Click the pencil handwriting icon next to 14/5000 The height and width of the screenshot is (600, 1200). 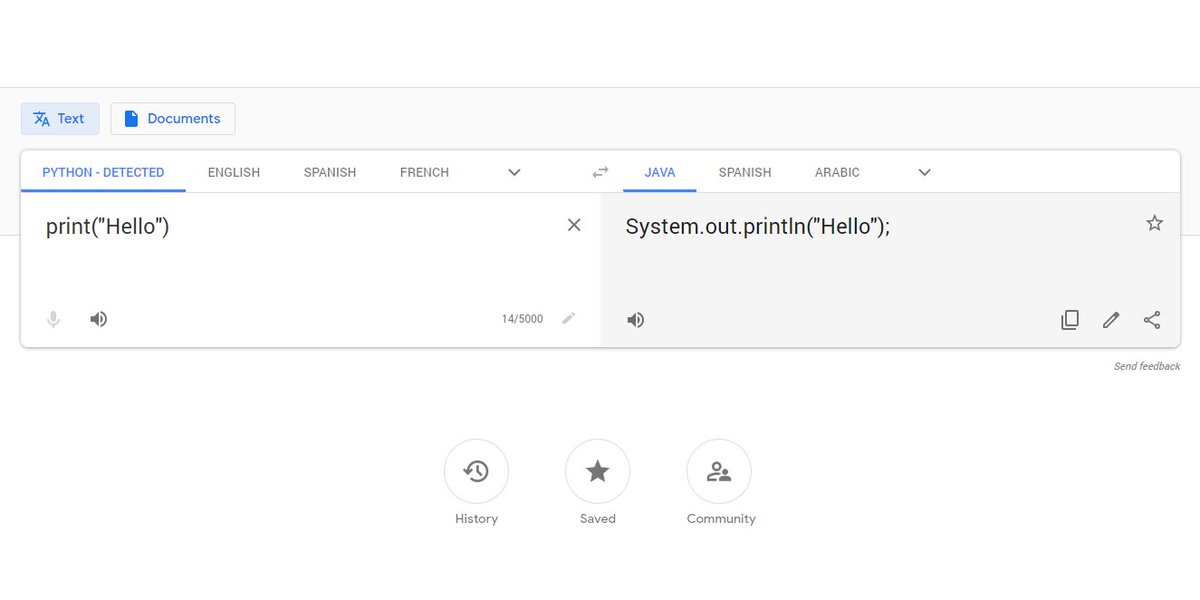569,319
